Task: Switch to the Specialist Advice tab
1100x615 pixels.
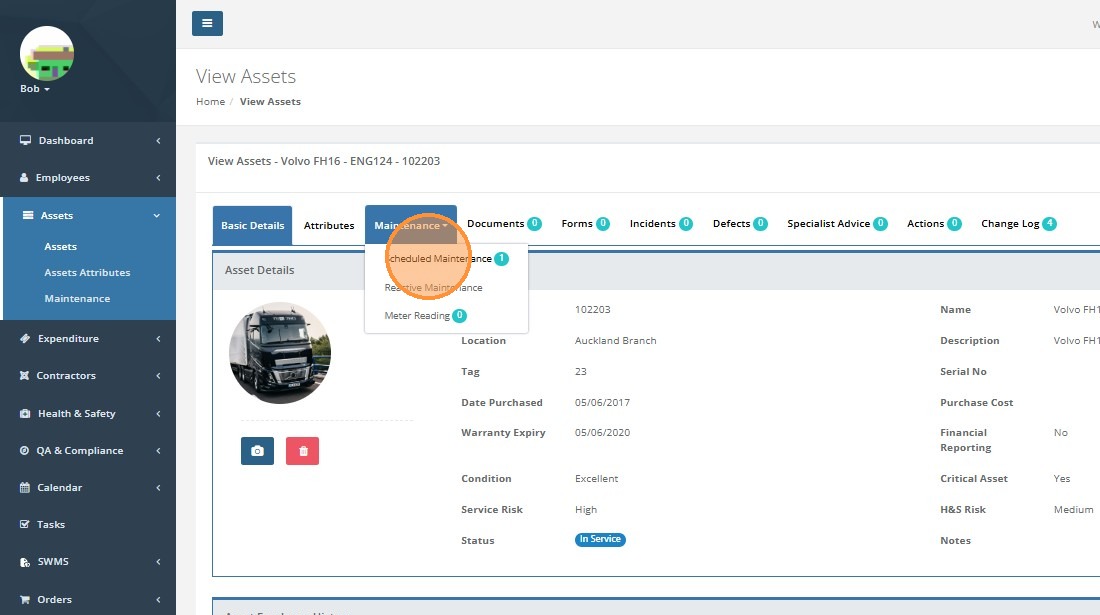Action: click(x=837, y=224)
